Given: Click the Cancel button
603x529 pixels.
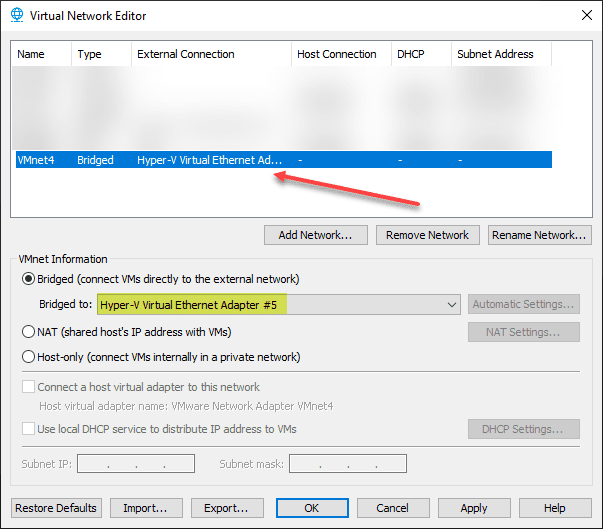Looking at the screenshot, I should pos(393,508).
